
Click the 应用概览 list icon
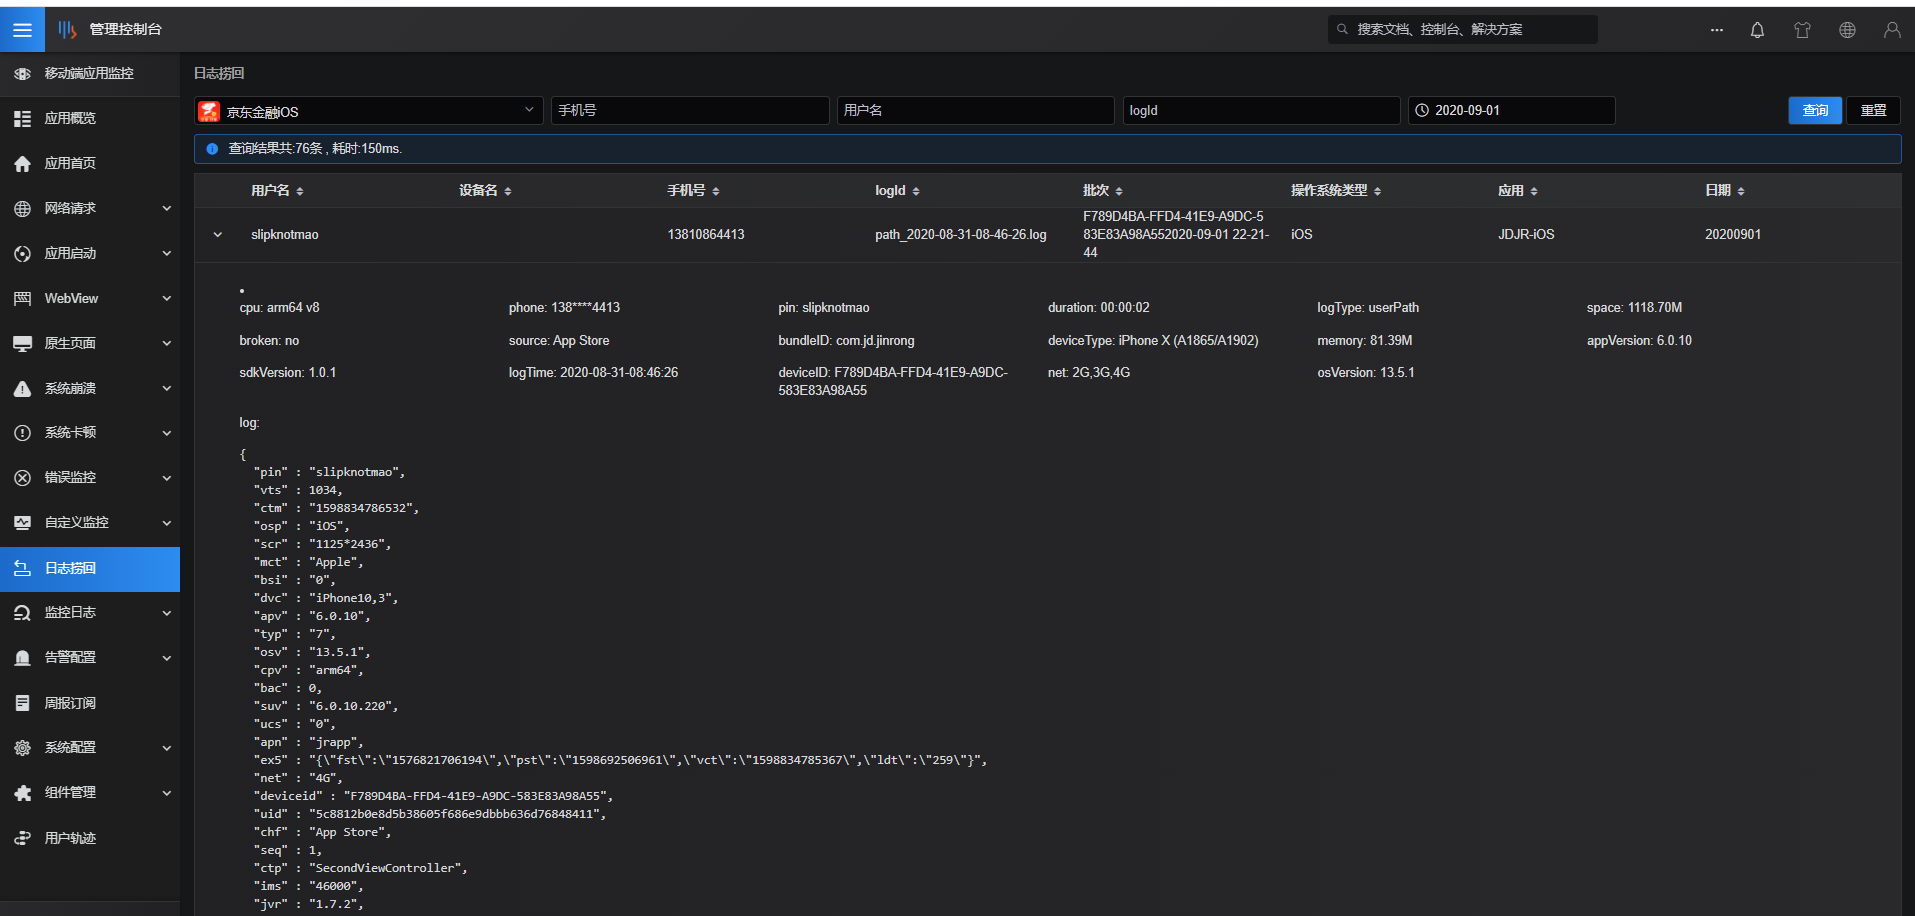[x=22, y=119]
